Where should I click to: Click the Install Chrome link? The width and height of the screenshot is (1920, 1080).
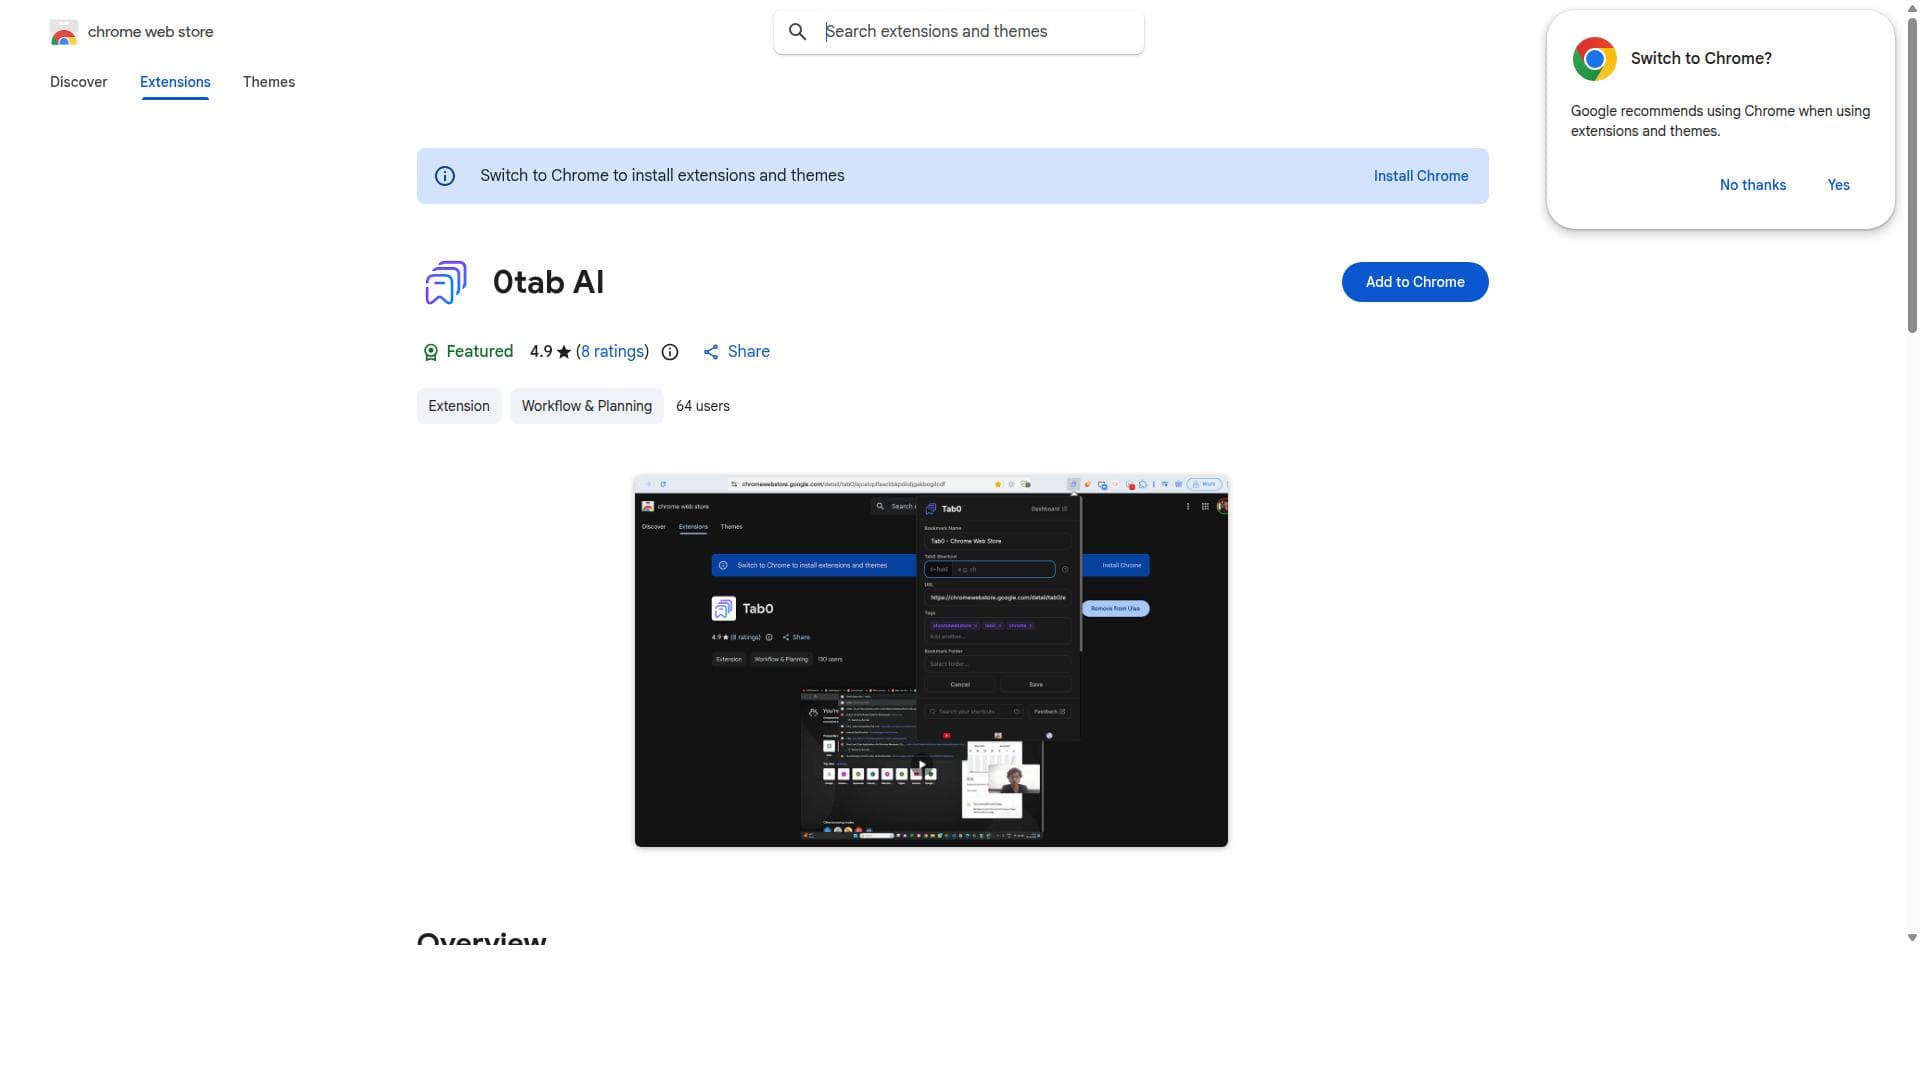(1421, 176)
